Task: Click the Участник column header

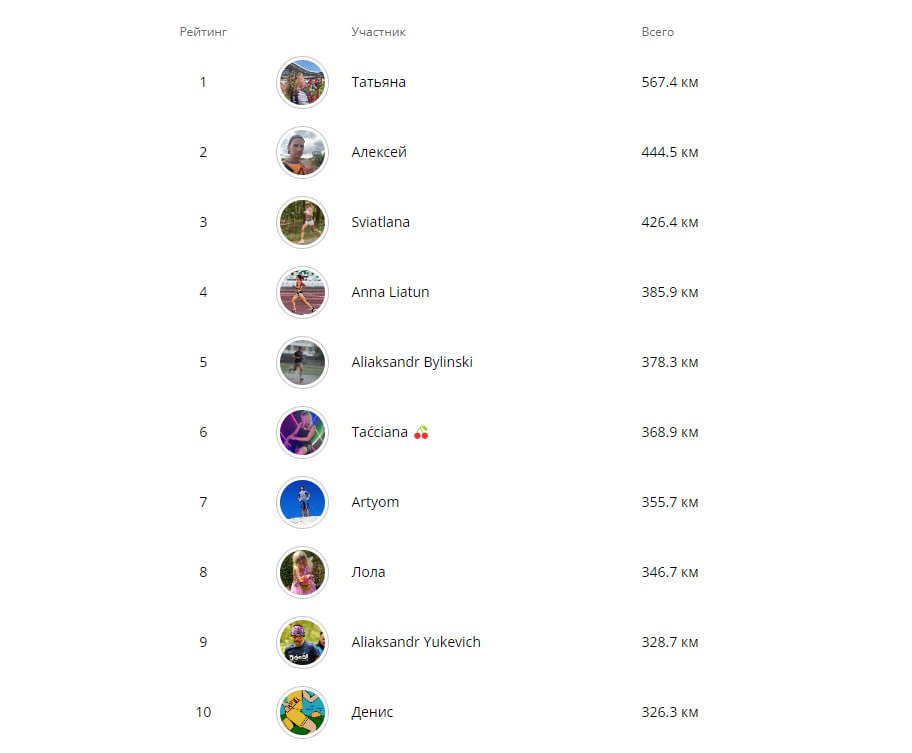Action: [x=378, y=32]
